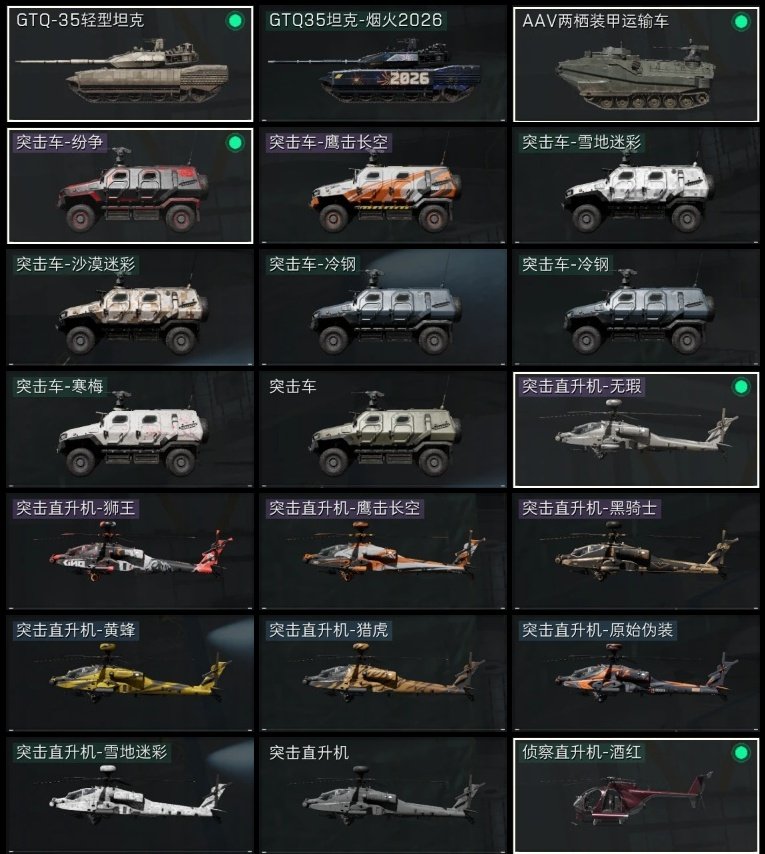Click the green dot on GTQ-35轻型坦克

click(235, 21)
